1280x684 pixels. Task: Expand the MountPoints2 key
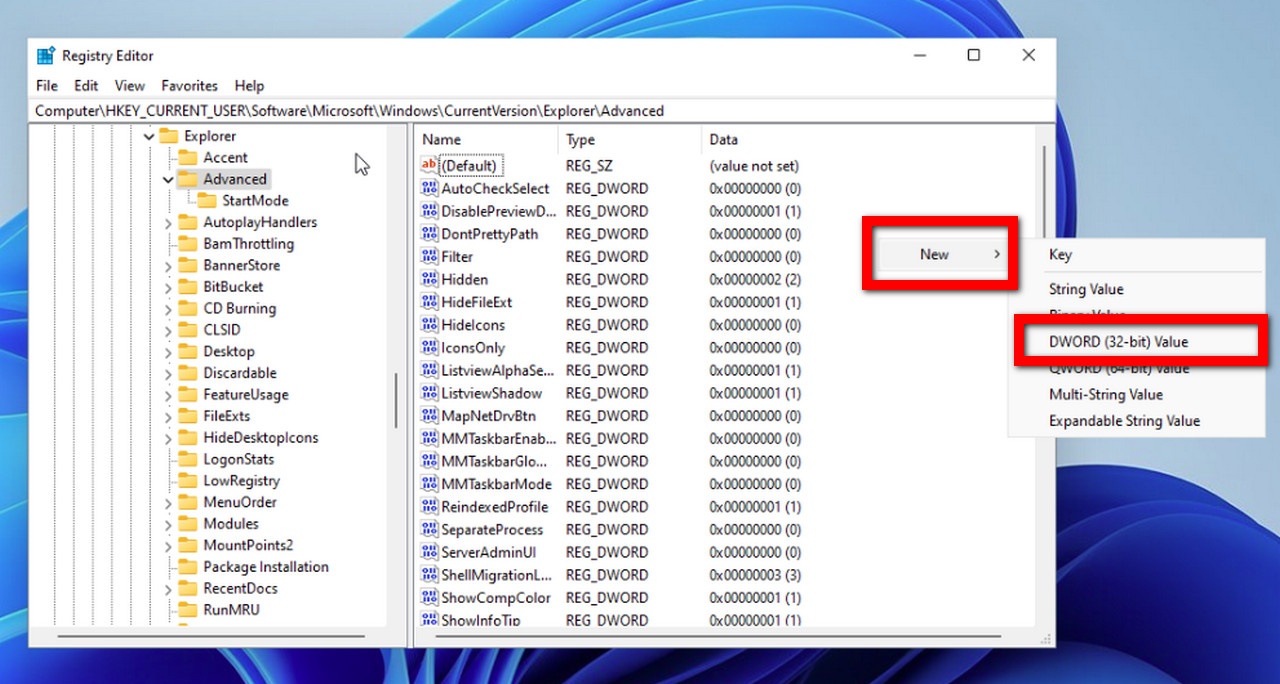168,546
